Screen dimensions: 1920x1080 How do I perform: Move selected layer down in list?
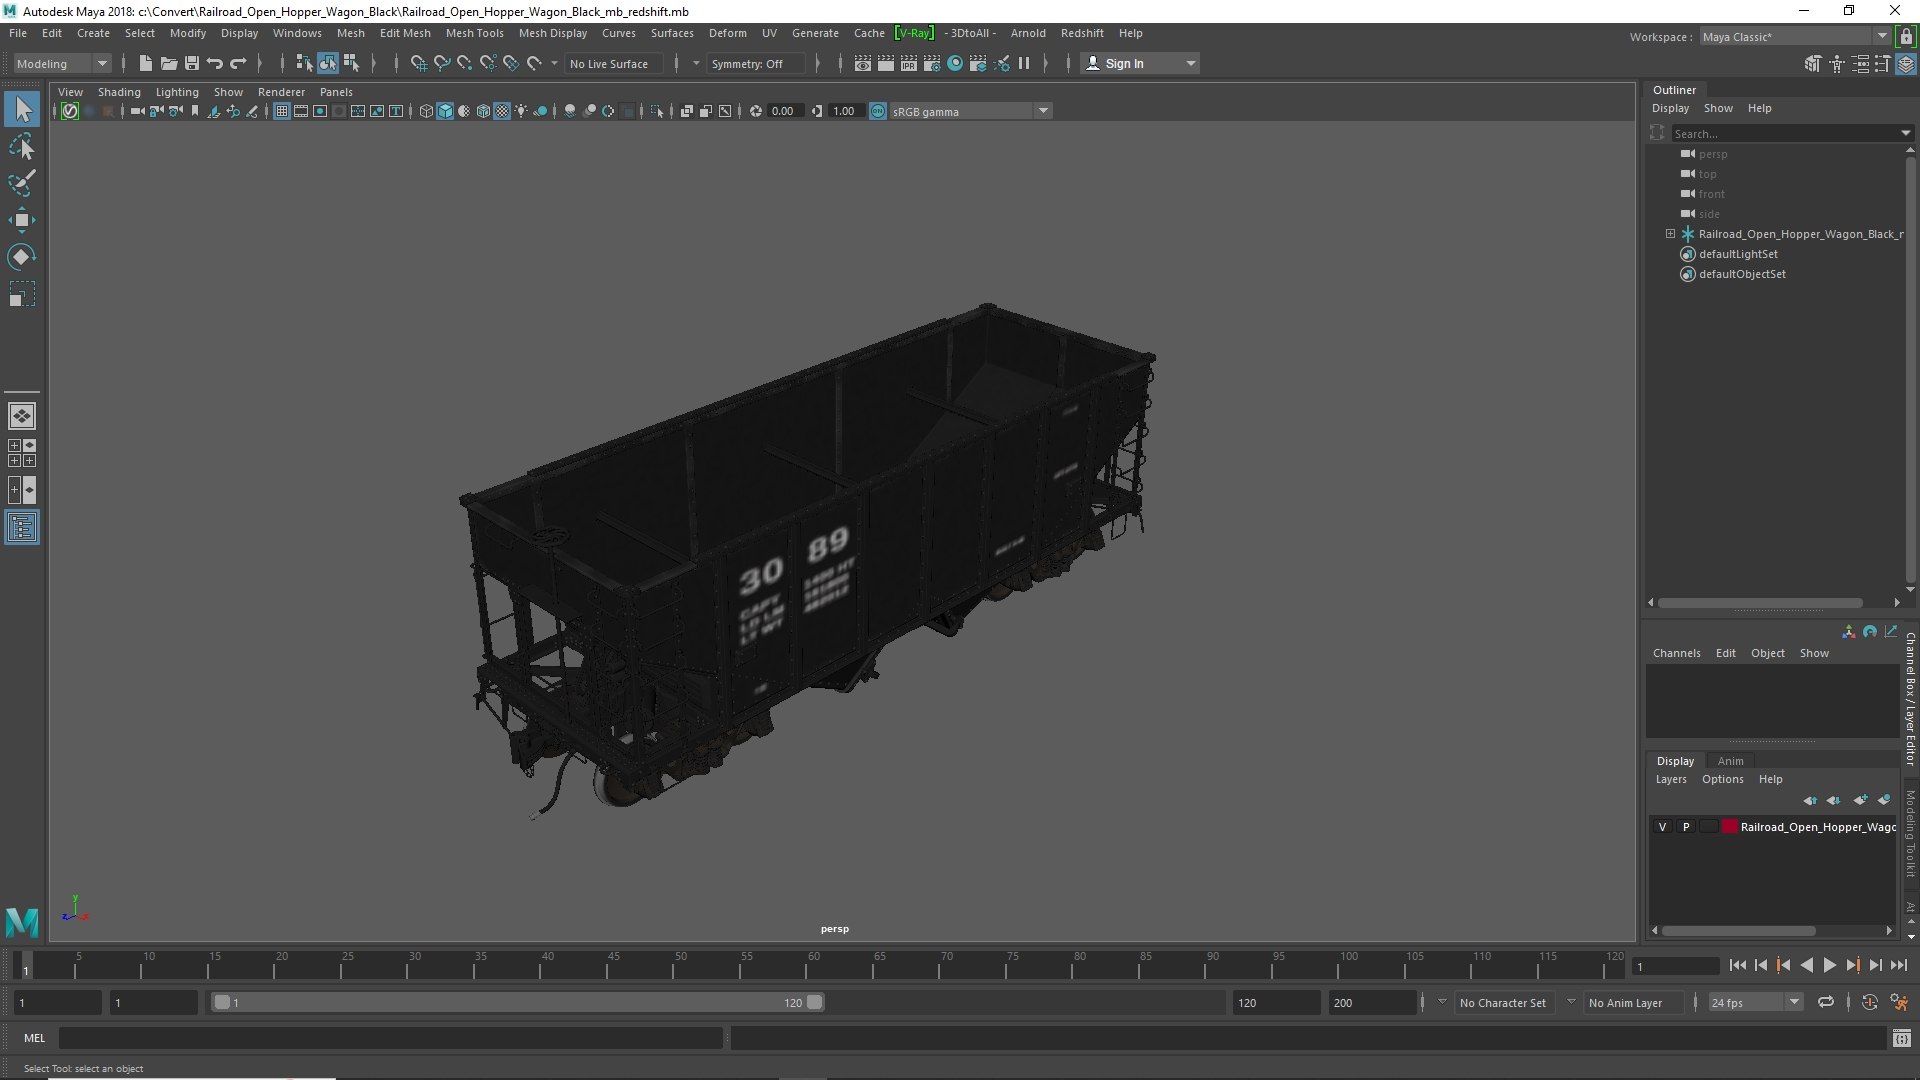tap(1834, 800)
